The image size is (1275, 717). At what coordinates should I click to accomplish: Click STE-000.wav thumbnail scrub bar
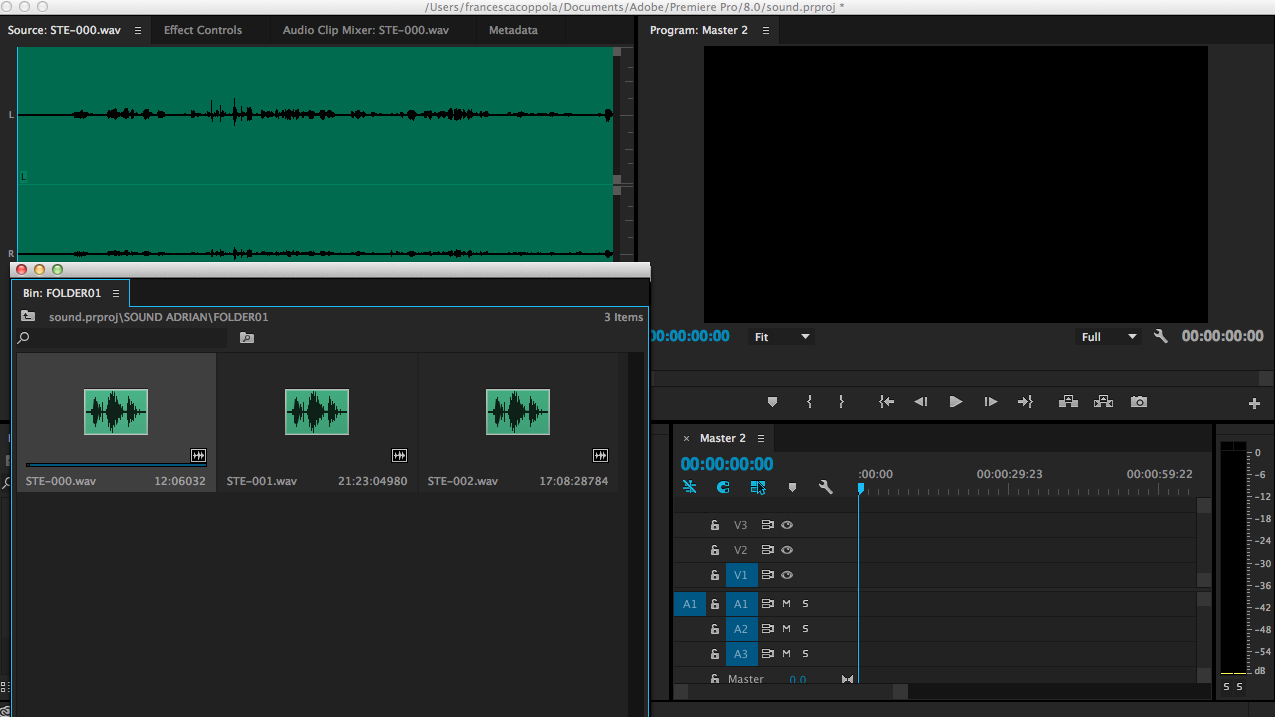tap(116, 464)
